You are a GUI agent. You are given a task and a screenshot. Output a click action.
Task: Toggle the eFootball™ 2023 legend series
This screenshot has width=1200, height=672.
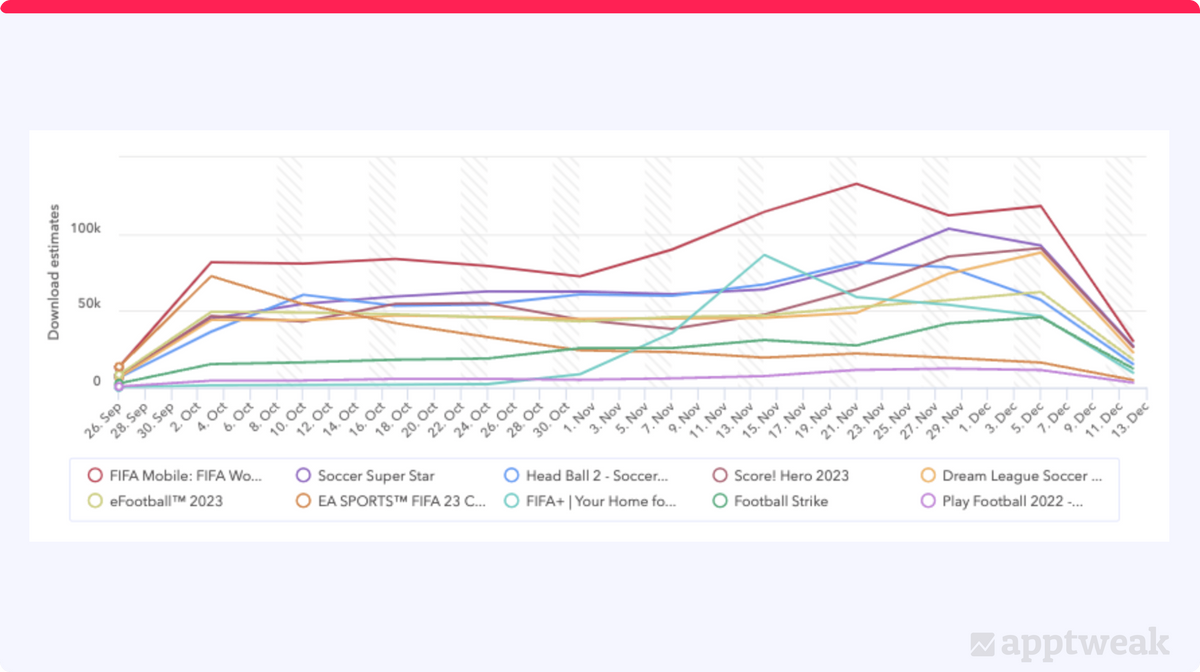coord(155,501)
